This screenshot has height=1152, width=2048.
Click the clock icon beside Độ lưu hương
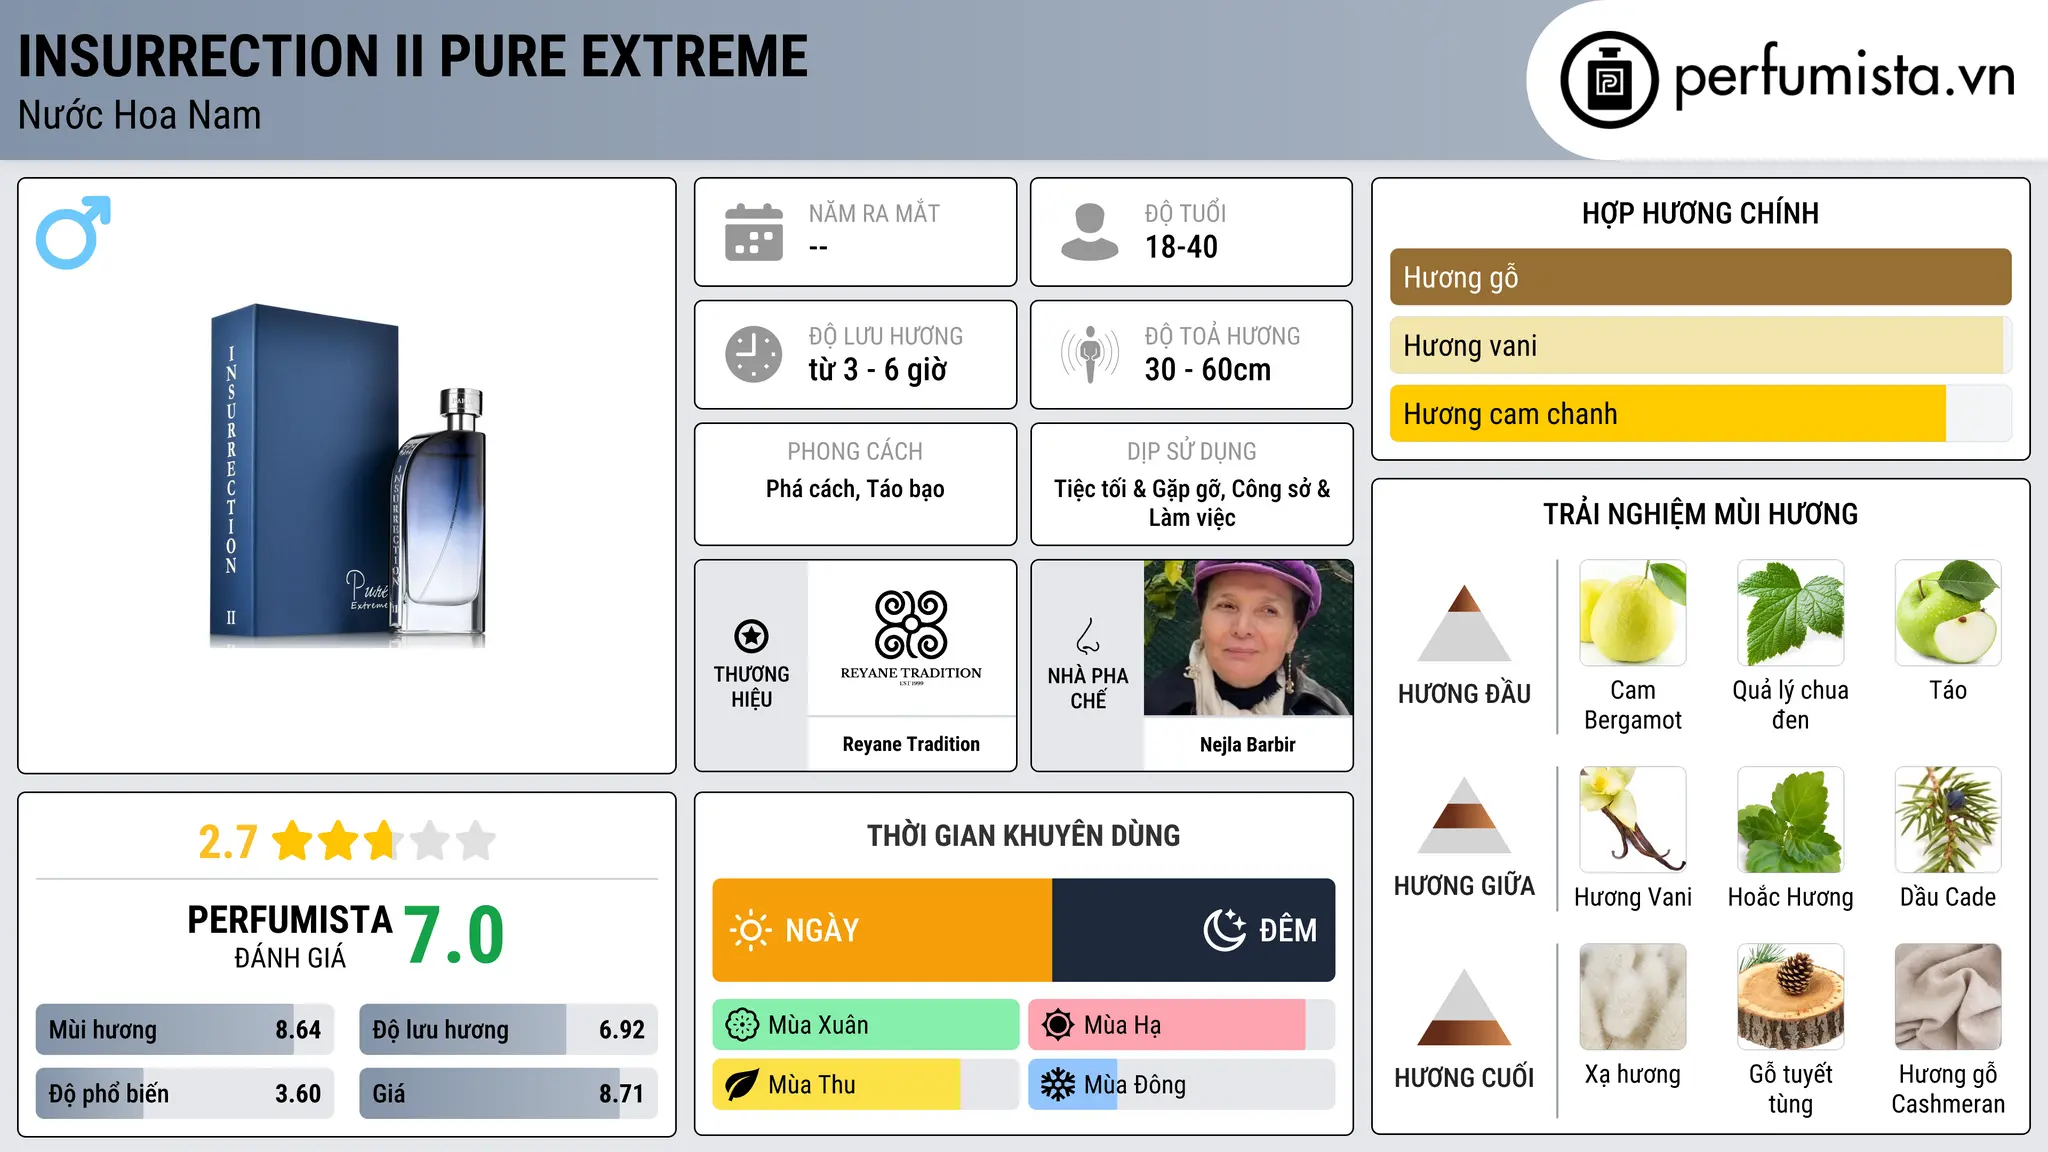(x=754, y=354)
